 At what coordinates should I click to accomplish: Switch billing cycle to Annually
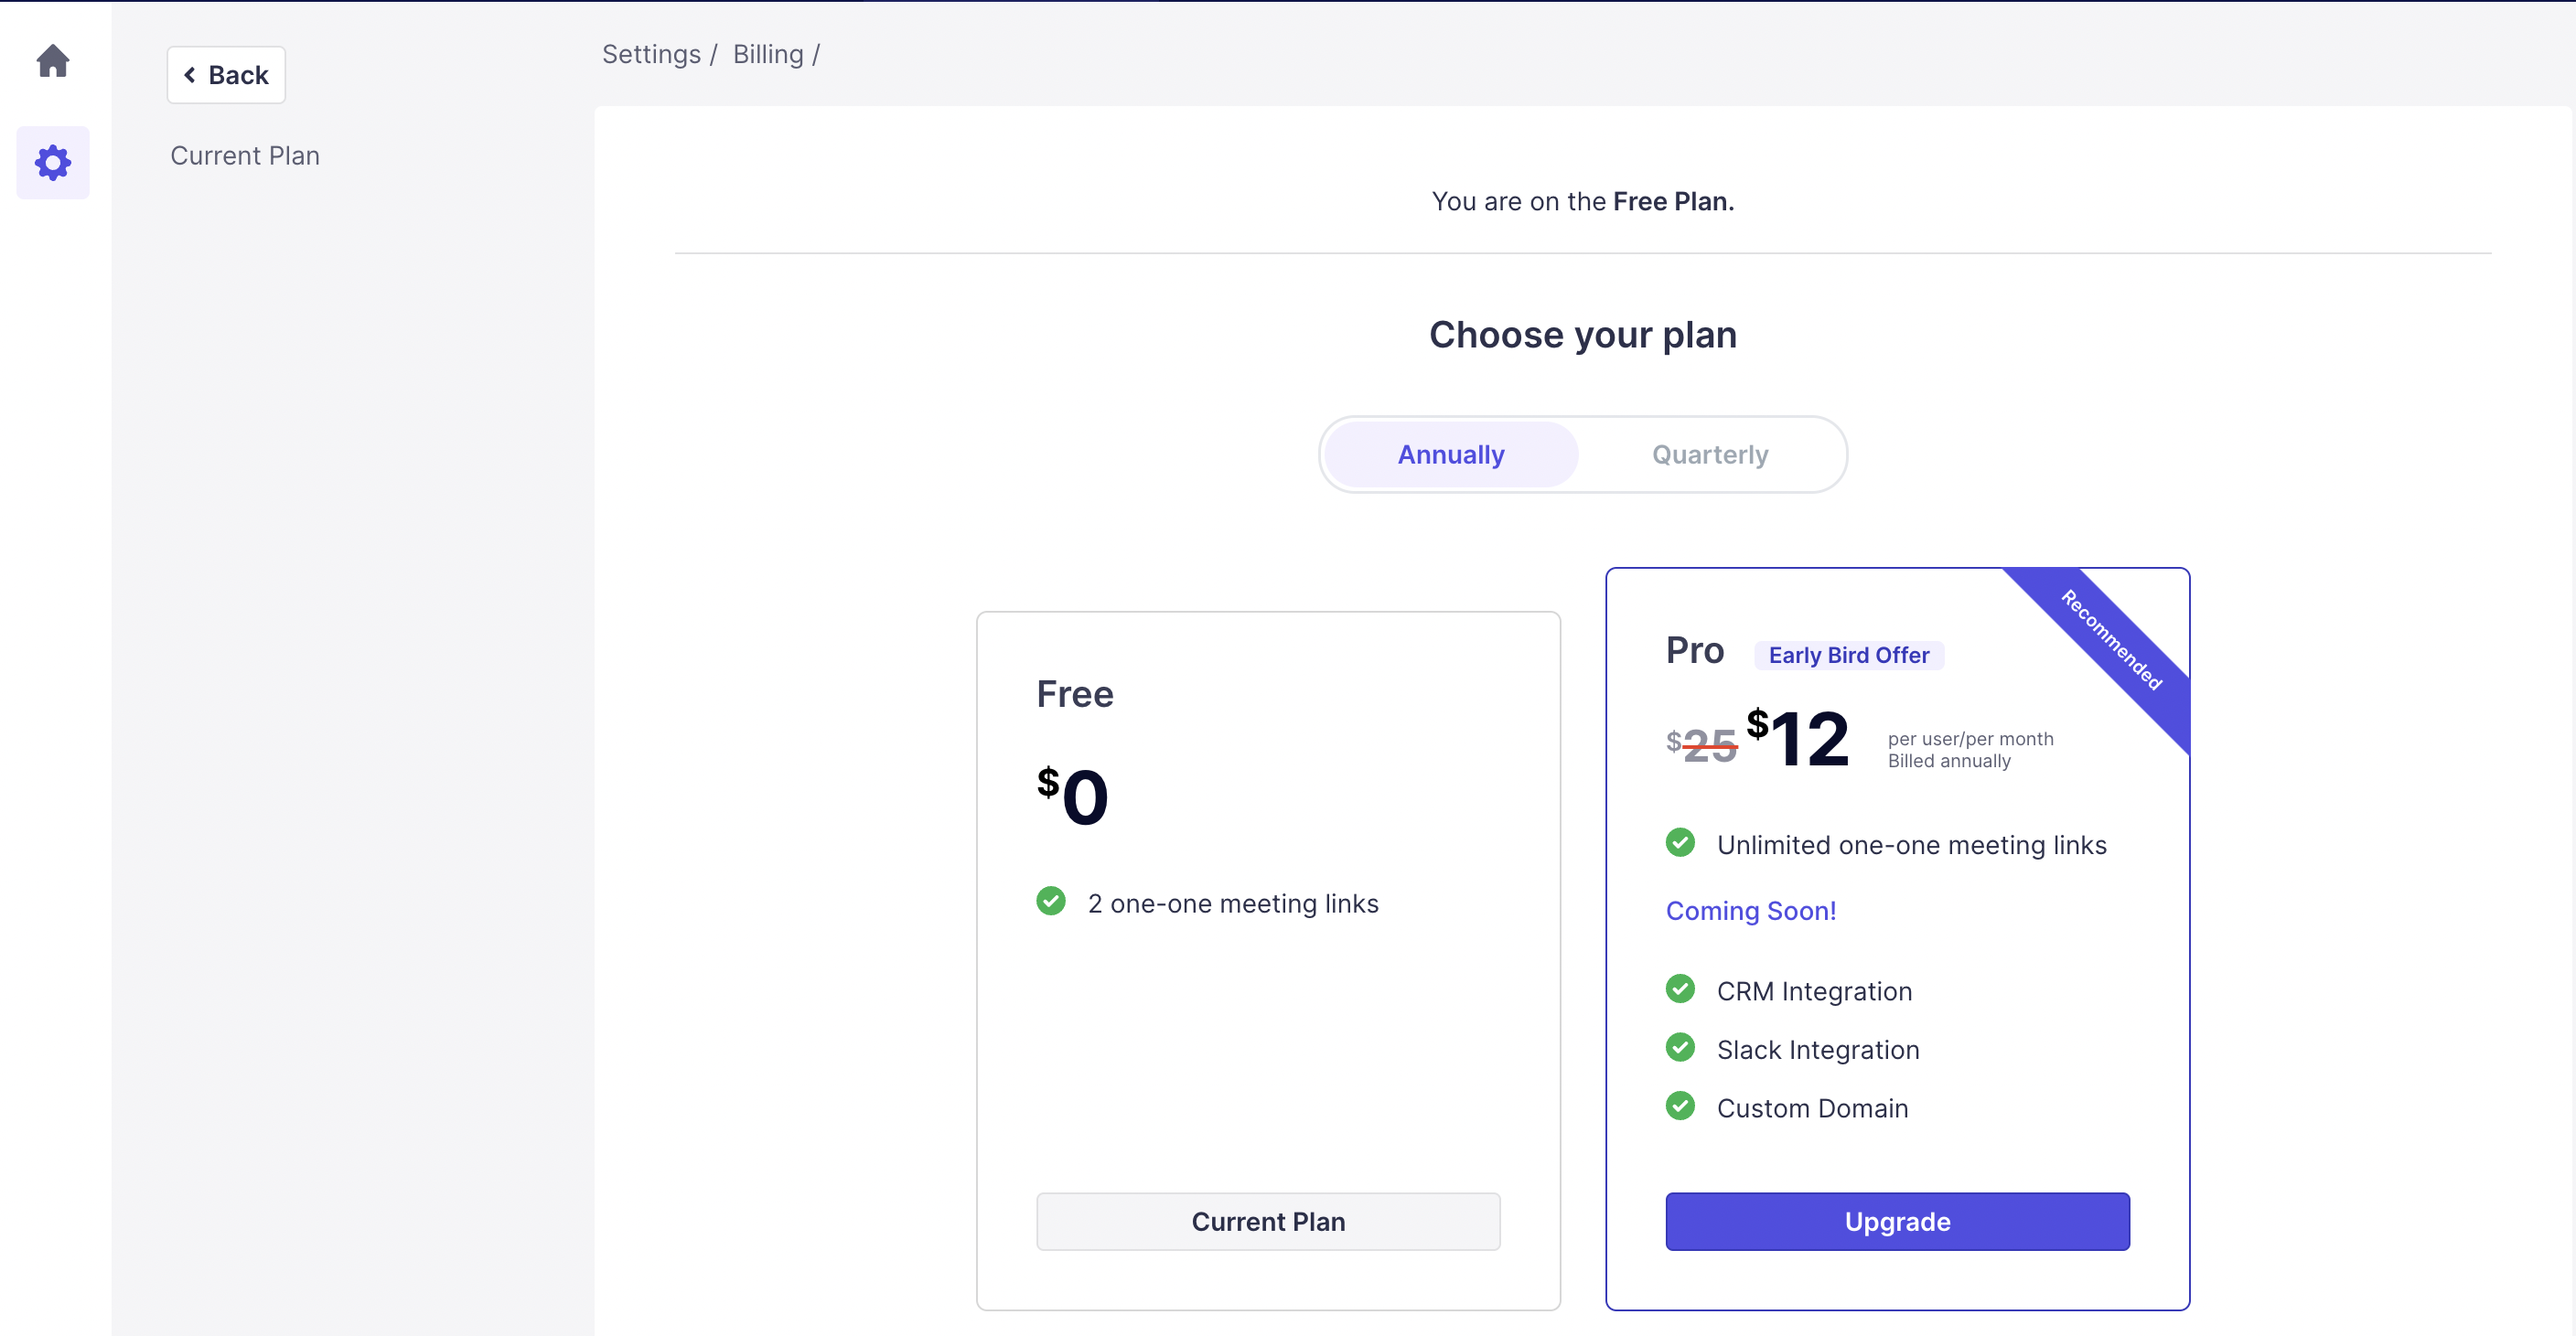[1450, 455]
